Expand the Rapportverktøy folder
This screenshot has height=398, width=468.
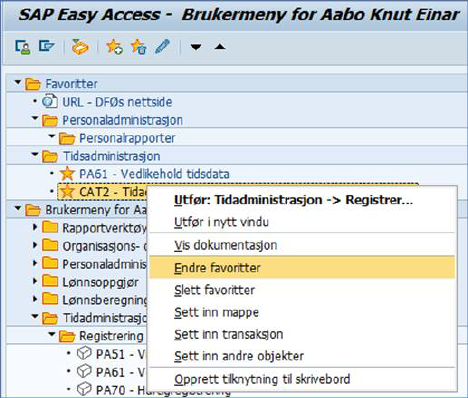35,227
